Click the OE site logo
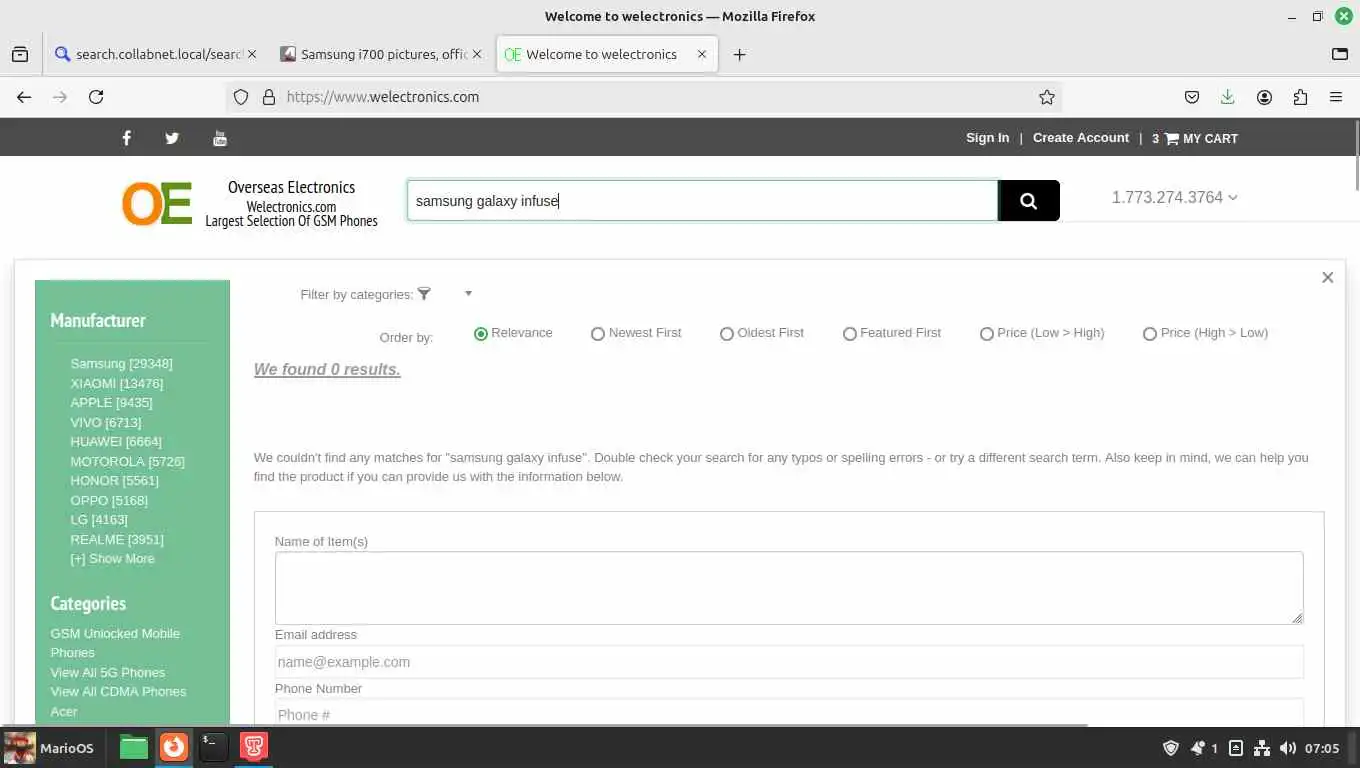 click(157, 204)
